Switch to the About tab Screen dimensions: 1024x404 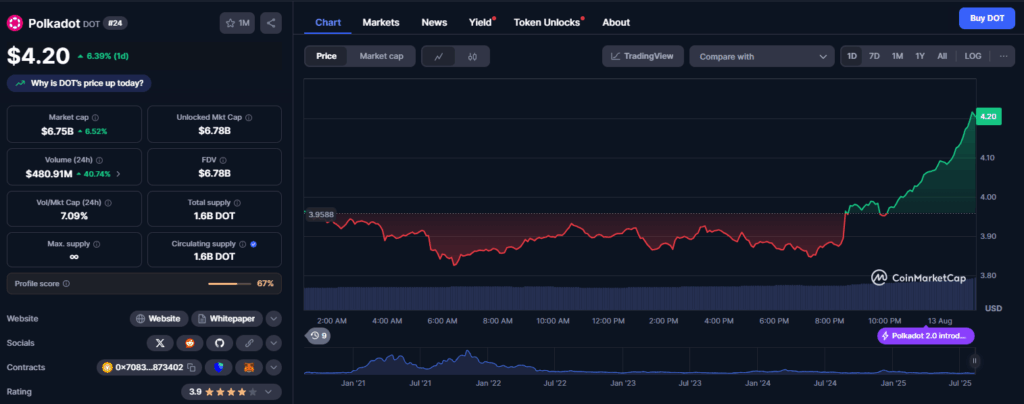tap(616, 22)
